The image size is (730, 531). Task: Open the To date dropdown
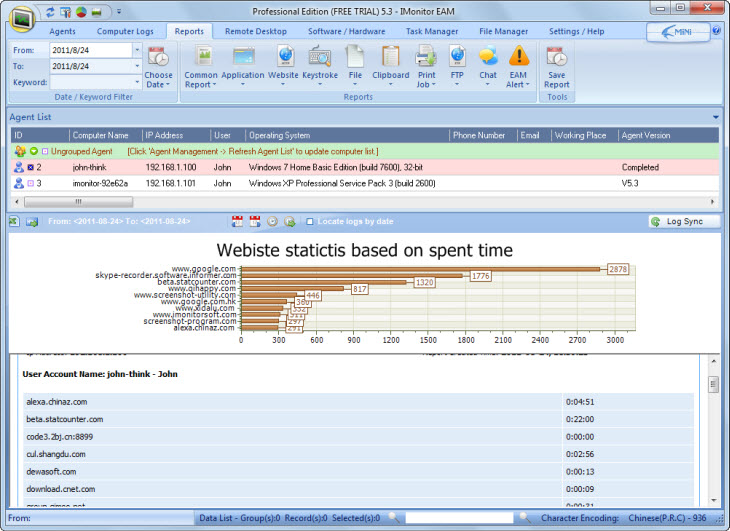pos(136,66)
